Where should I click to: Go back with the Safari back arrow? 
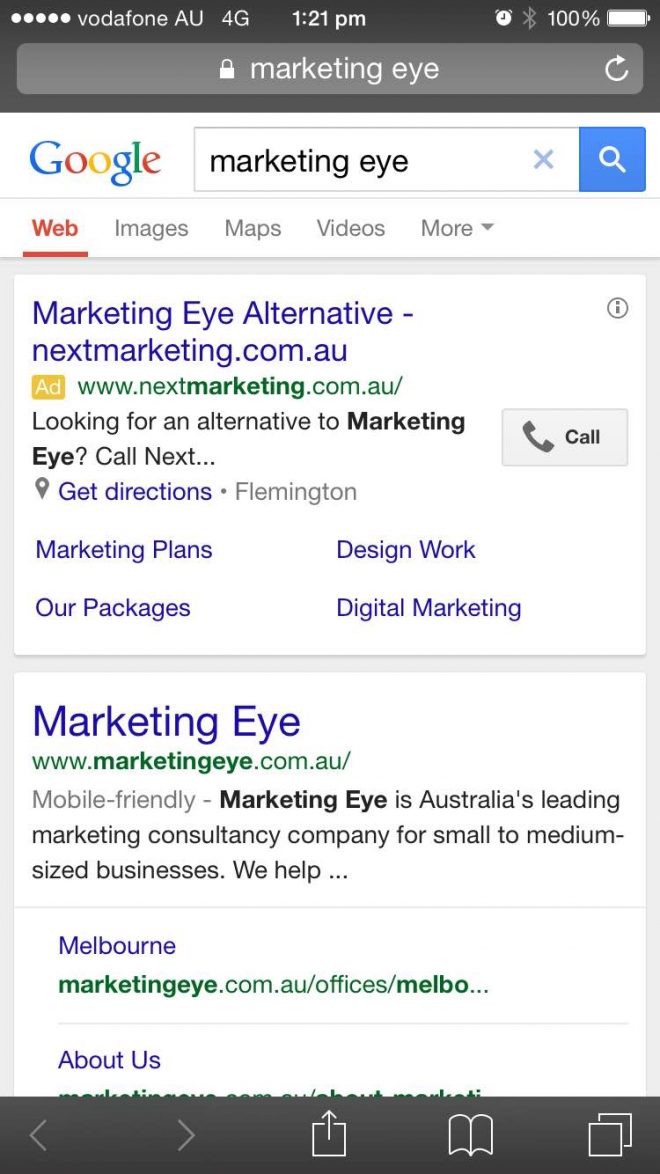click(x=38, y=1136)
